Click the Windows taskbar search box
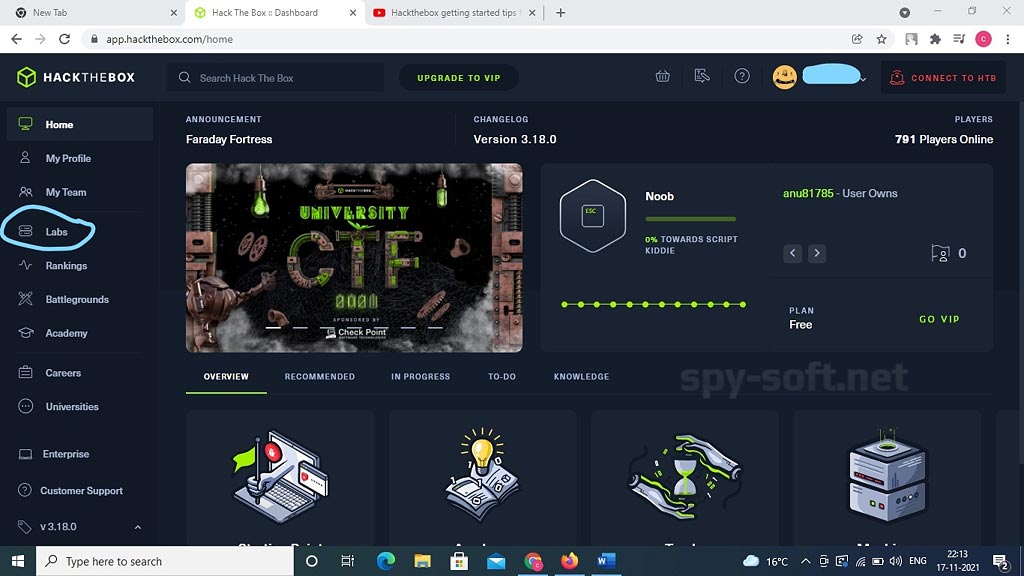1024x576 pixels. pos(165,561)
